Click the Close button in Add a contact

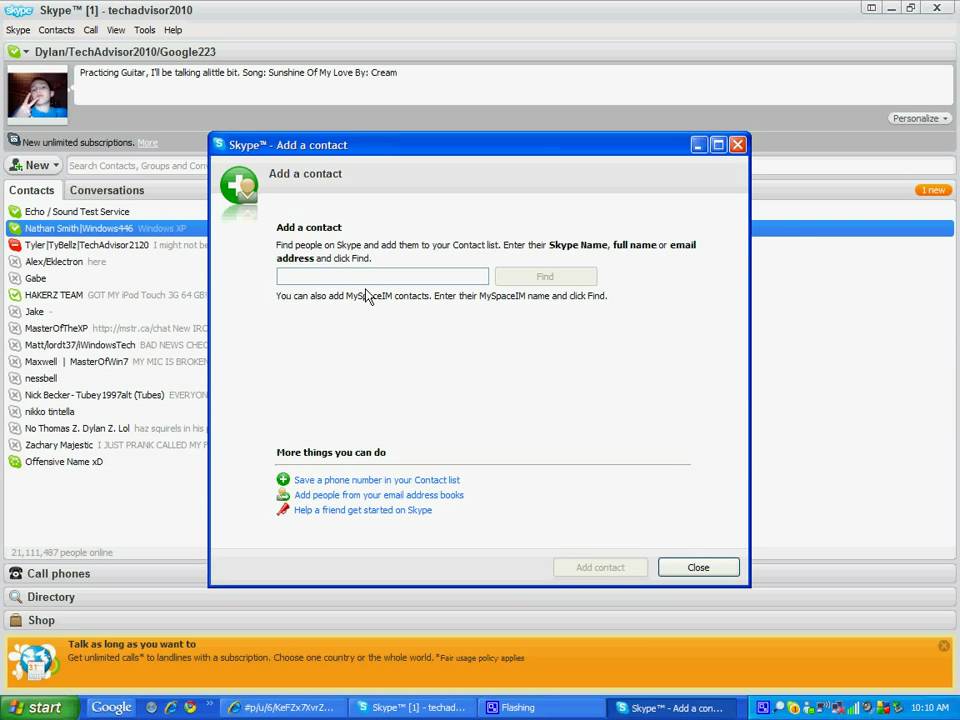point(699,568)
